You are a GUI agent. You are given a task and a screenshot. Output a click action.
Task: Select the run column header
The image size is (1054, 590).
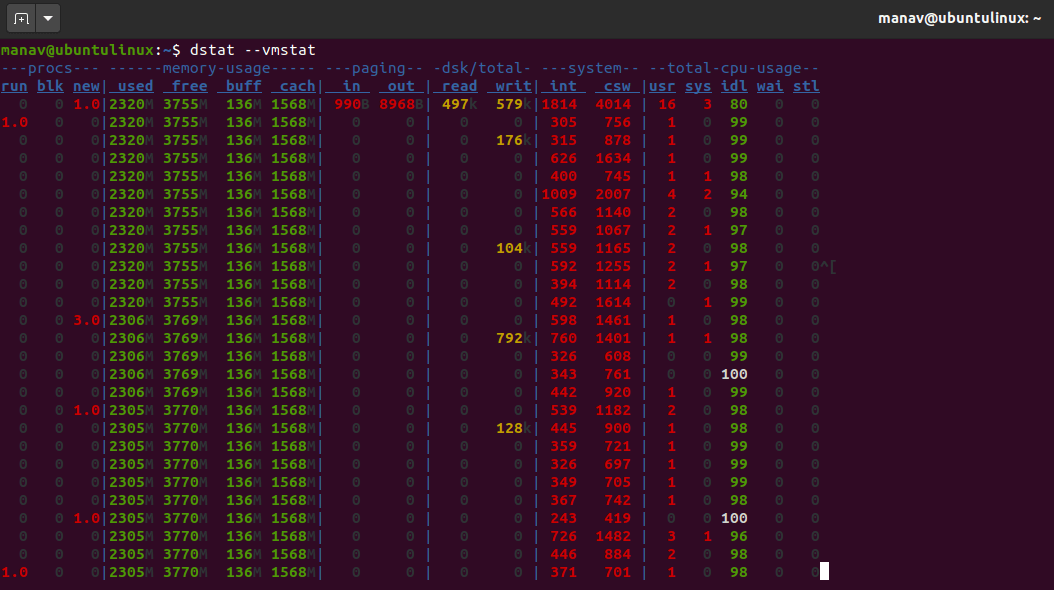click(14, 86)
